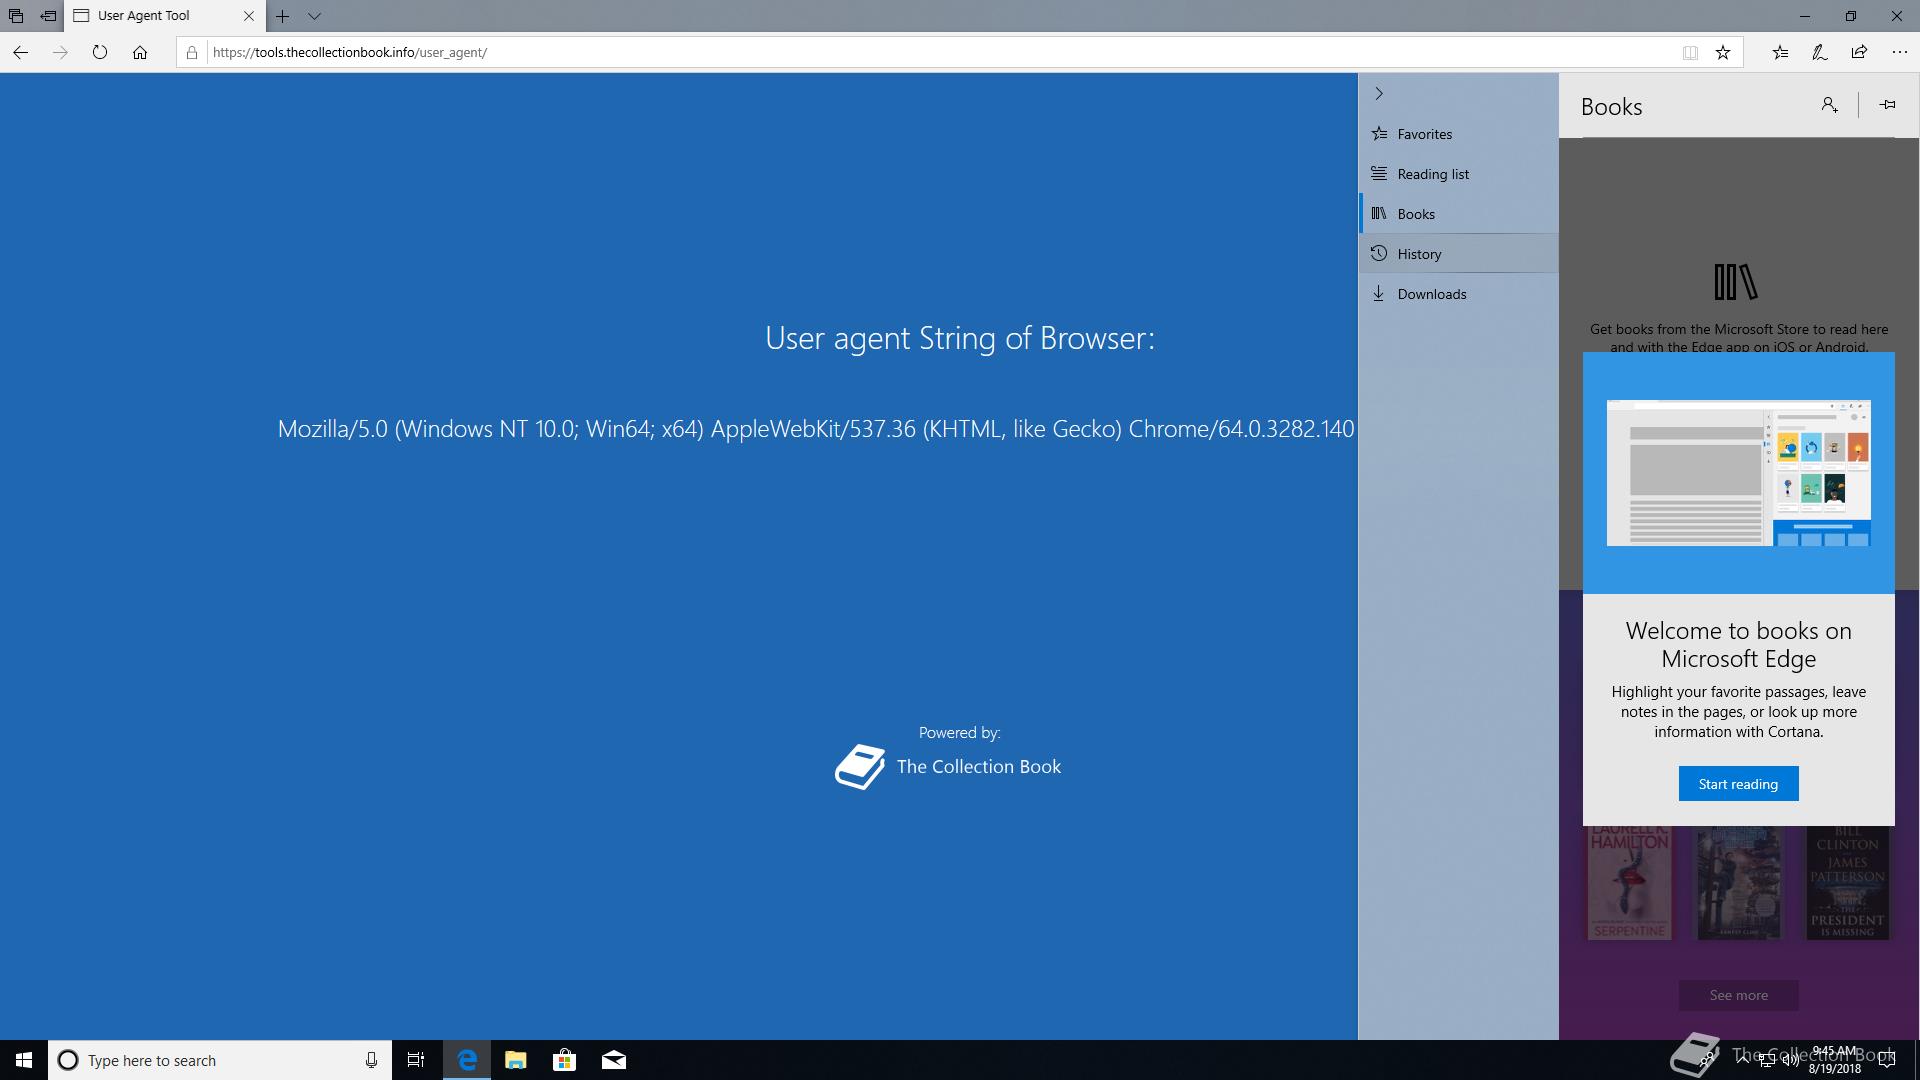Open History in the hub
Viewport: 1920px width, 1080px height.
tap(1459, 254)
